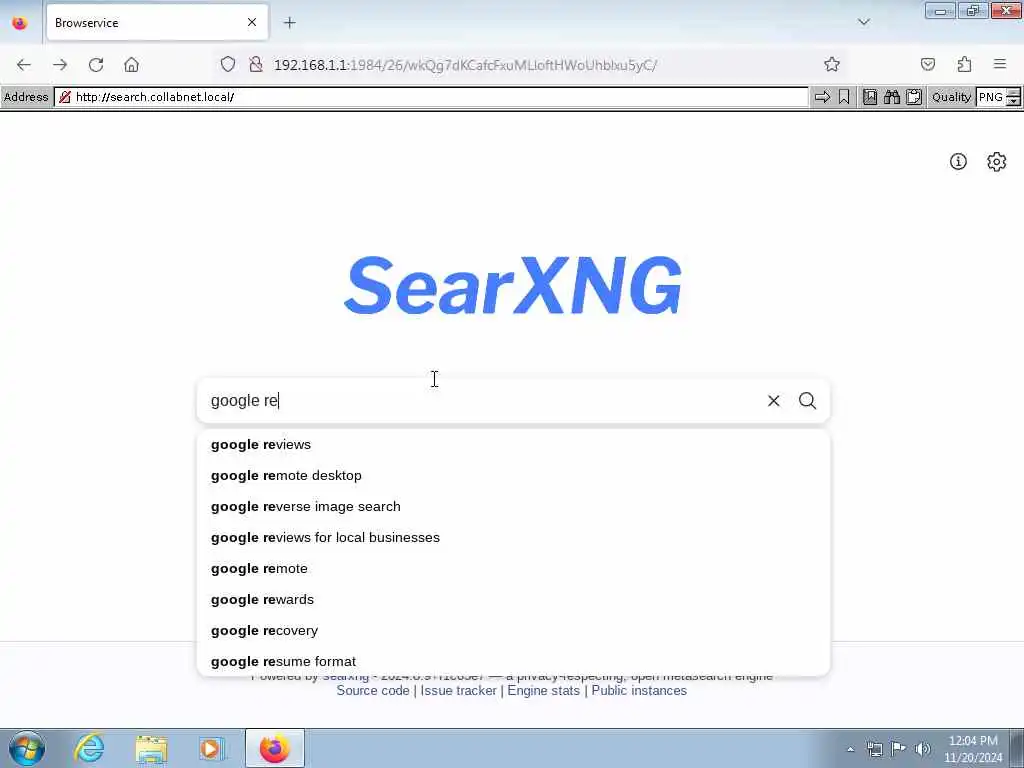Open the Windows Start menu

pos(27,748)
